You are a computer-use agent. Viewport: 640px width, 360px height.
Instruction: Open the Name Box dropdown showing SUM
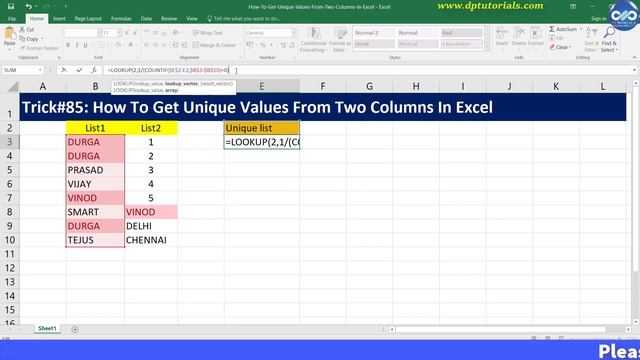(x=40, y=70)
